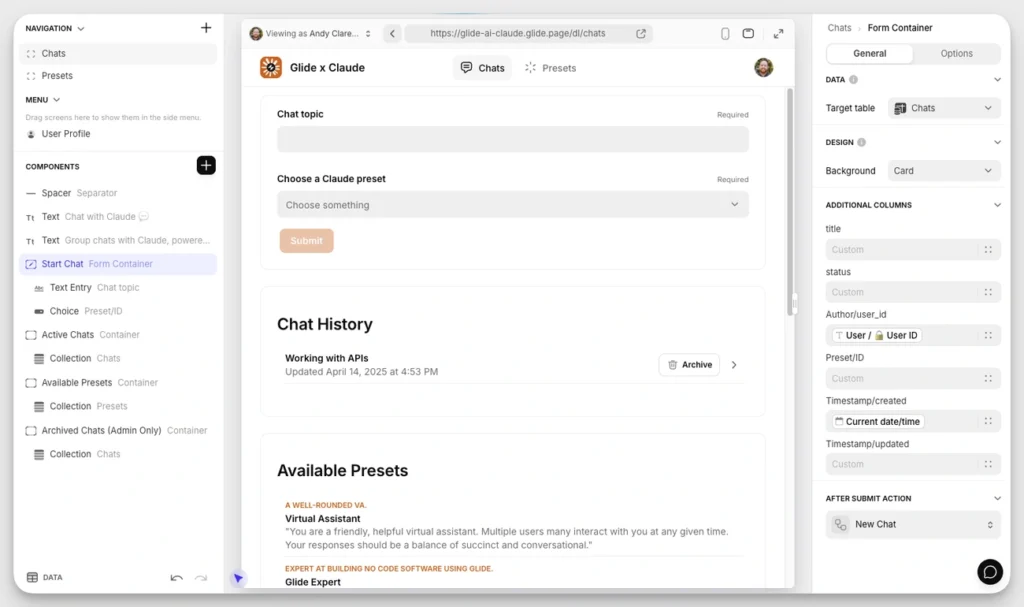The image size is (1024, 607).
Task: Open the Target table Chats dropdown
Action: click(944, 108)
